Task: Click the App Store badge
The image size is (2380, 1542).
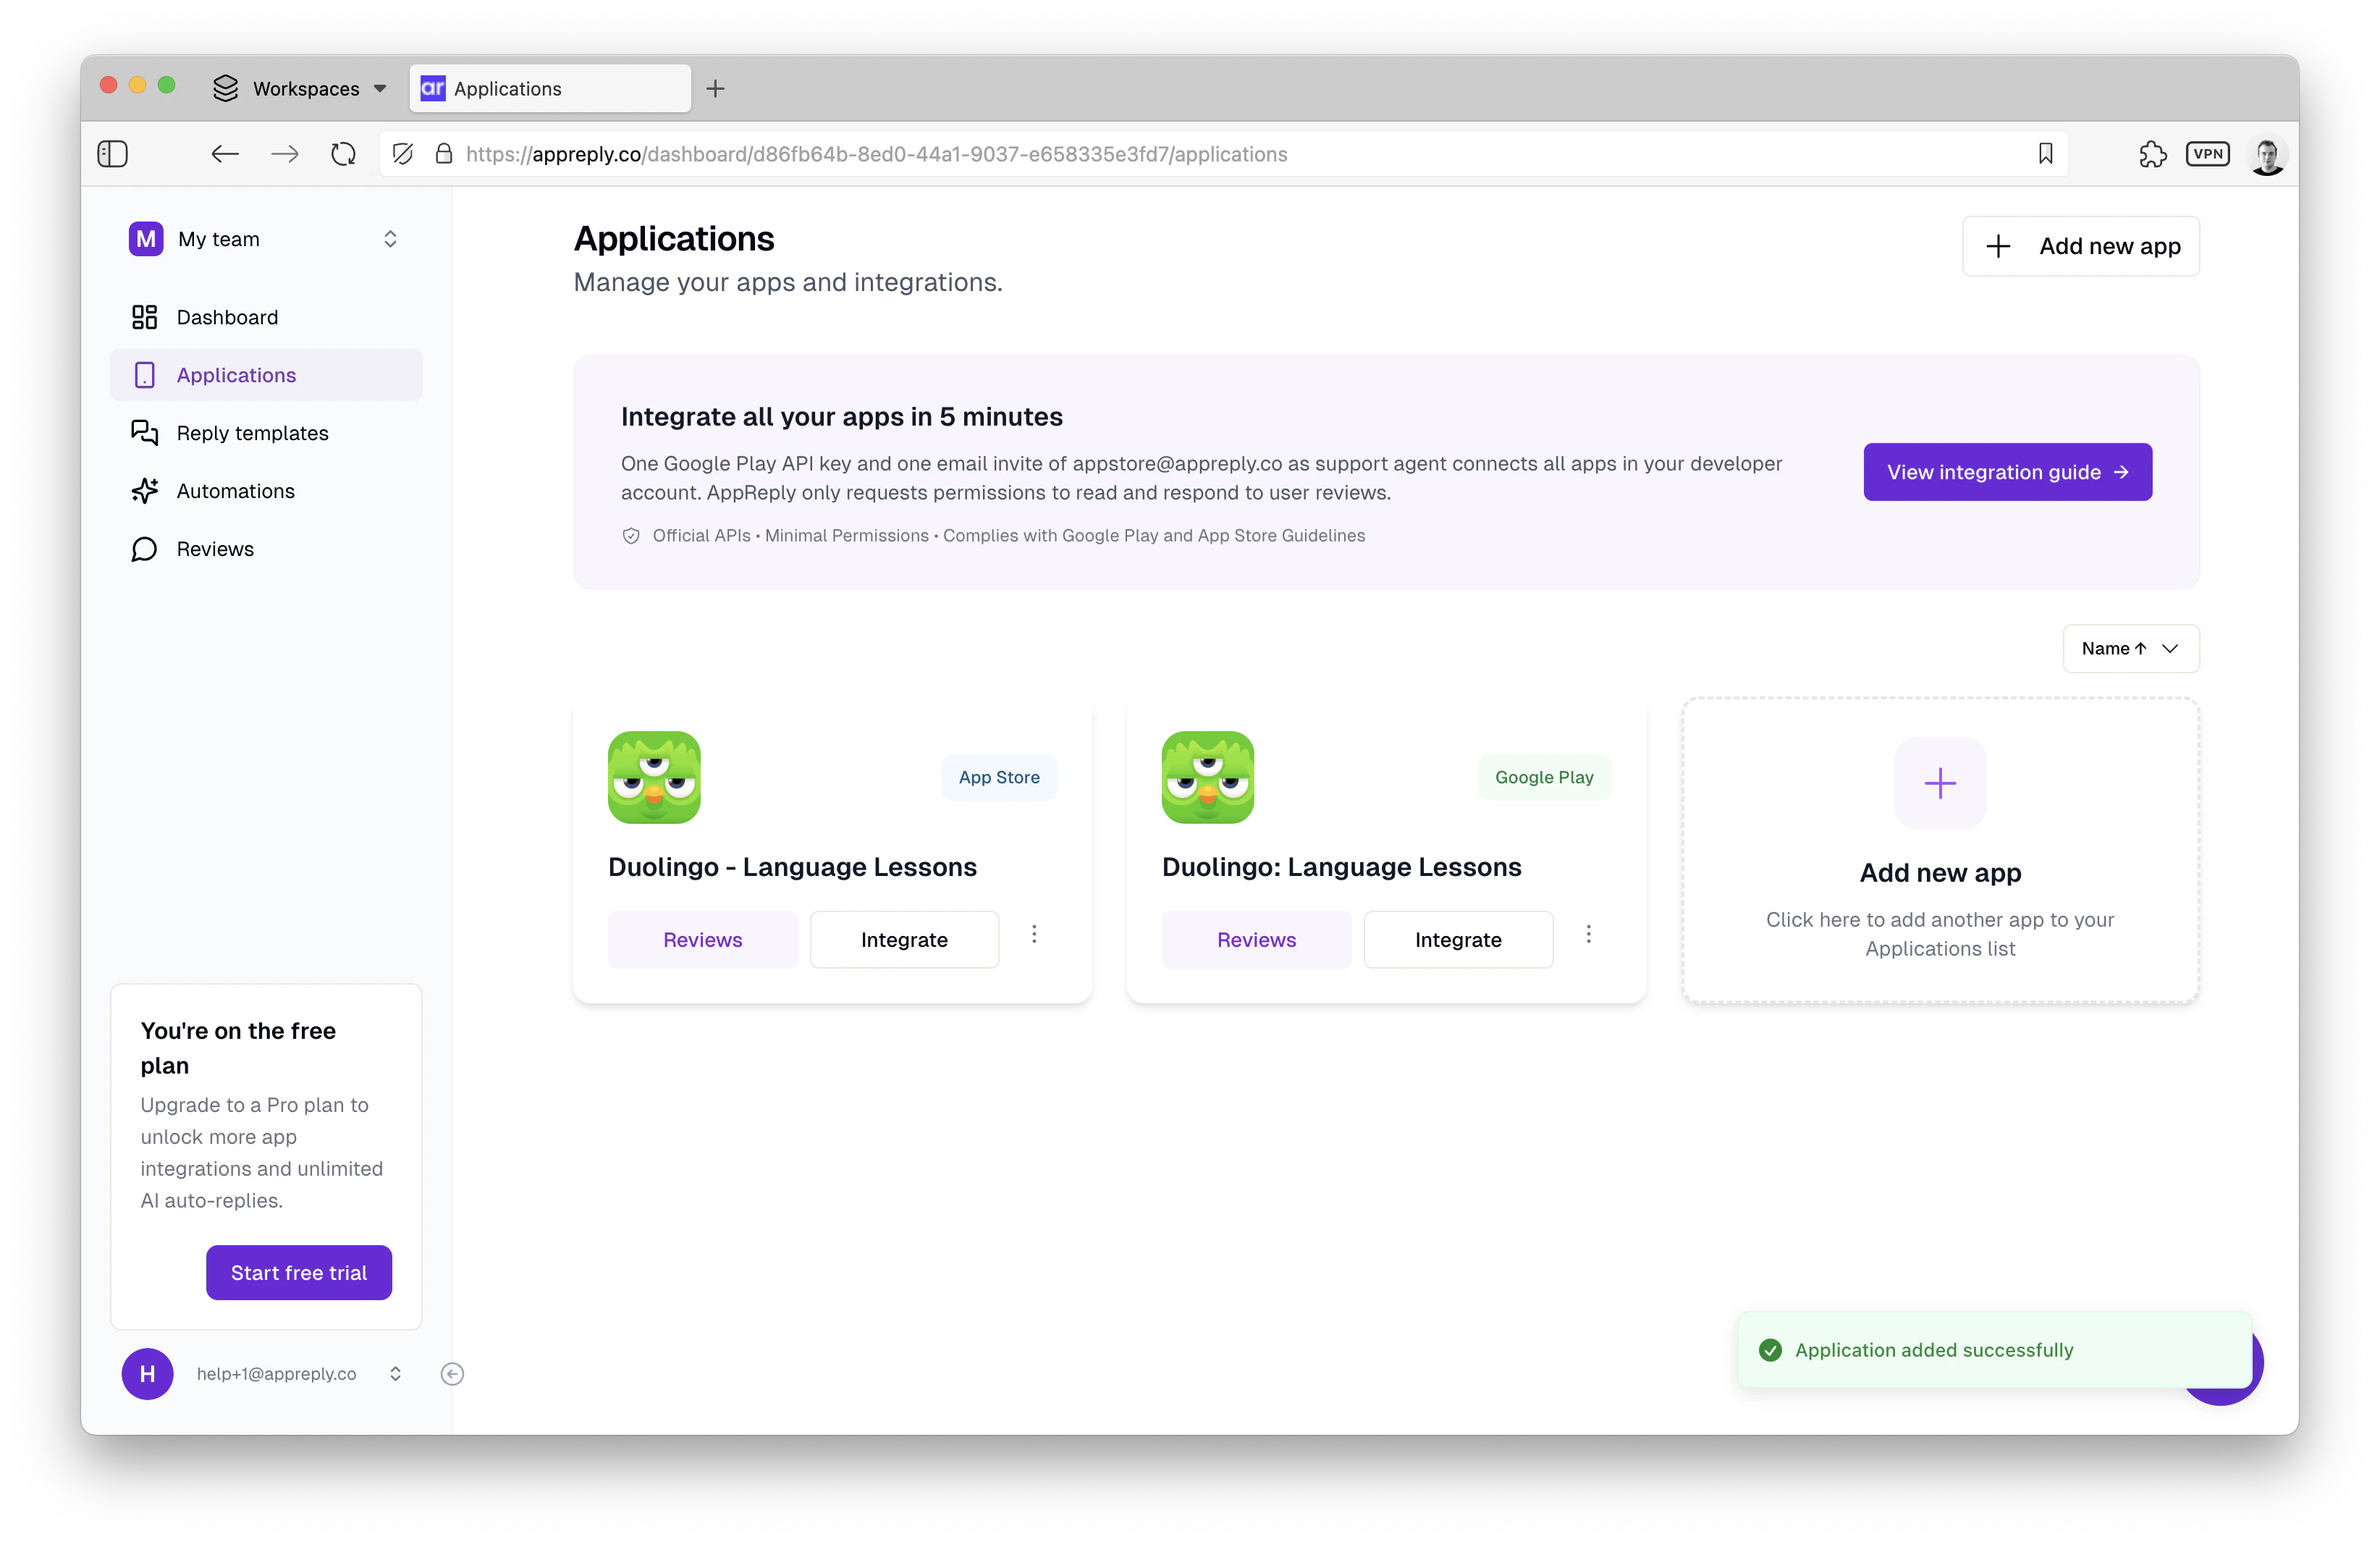Action: (999, 777)
